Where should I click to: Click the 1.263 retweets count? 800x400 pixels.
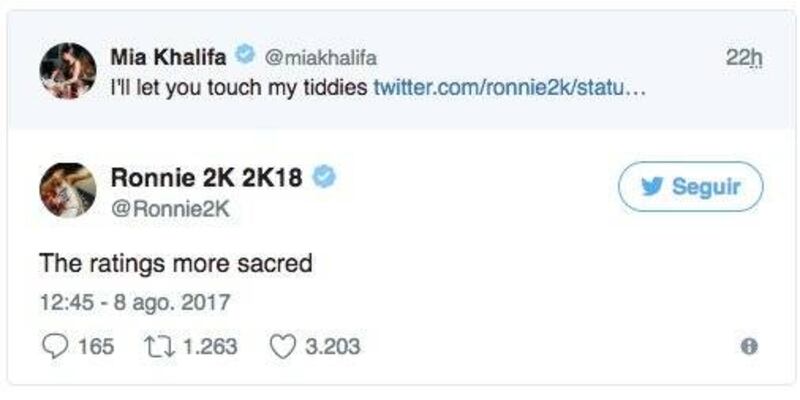click(212, 346)
